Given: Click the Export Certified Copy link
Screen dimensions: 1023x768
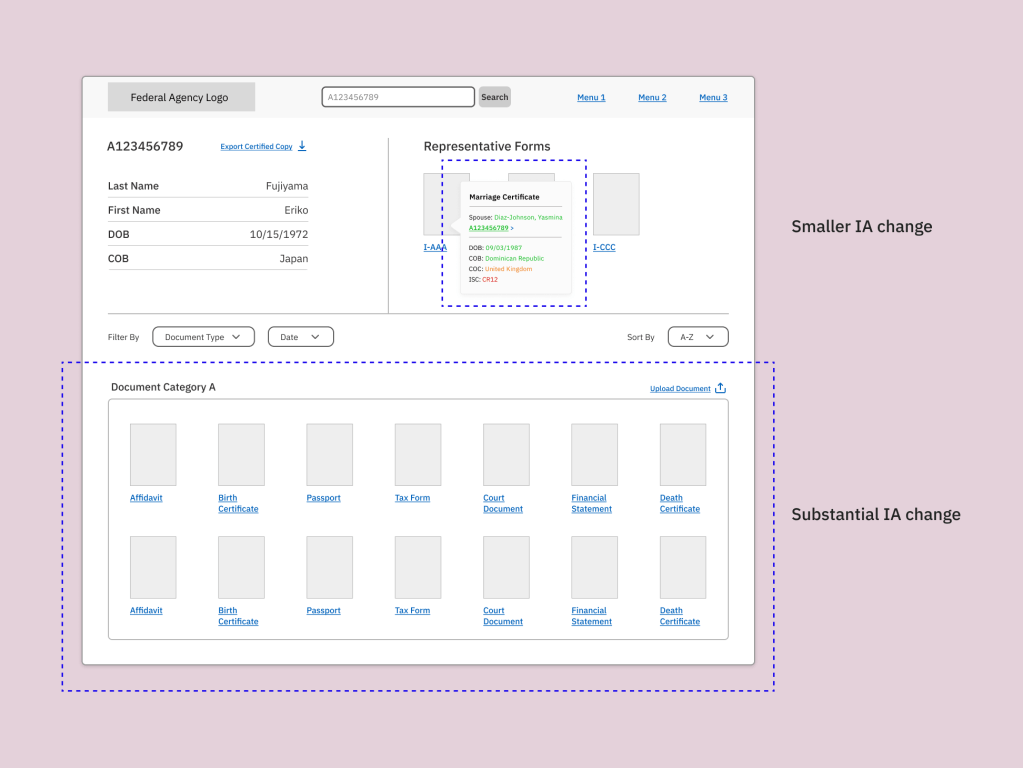Looking at the screenshot, I should click(x=256, y=147).
